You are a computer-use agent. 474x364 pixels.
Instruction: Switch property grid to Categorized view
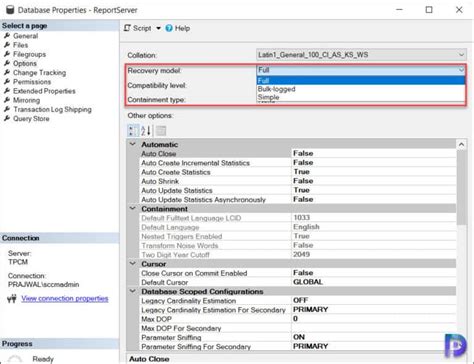pyautogui.click(x=133, y=131)
